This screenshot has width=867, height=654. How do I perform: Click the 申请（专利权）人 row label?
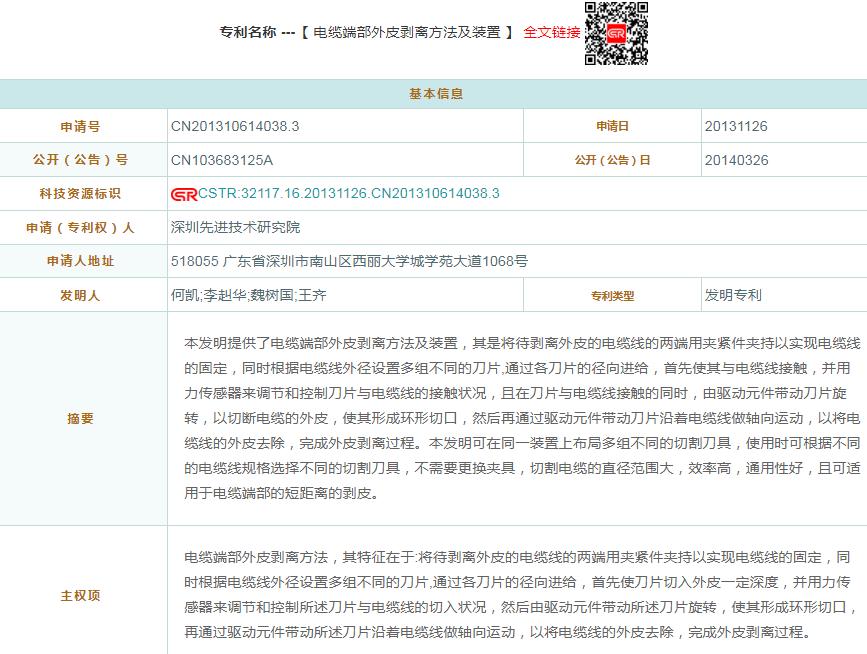pyautogui.click(x=80, y=228)
